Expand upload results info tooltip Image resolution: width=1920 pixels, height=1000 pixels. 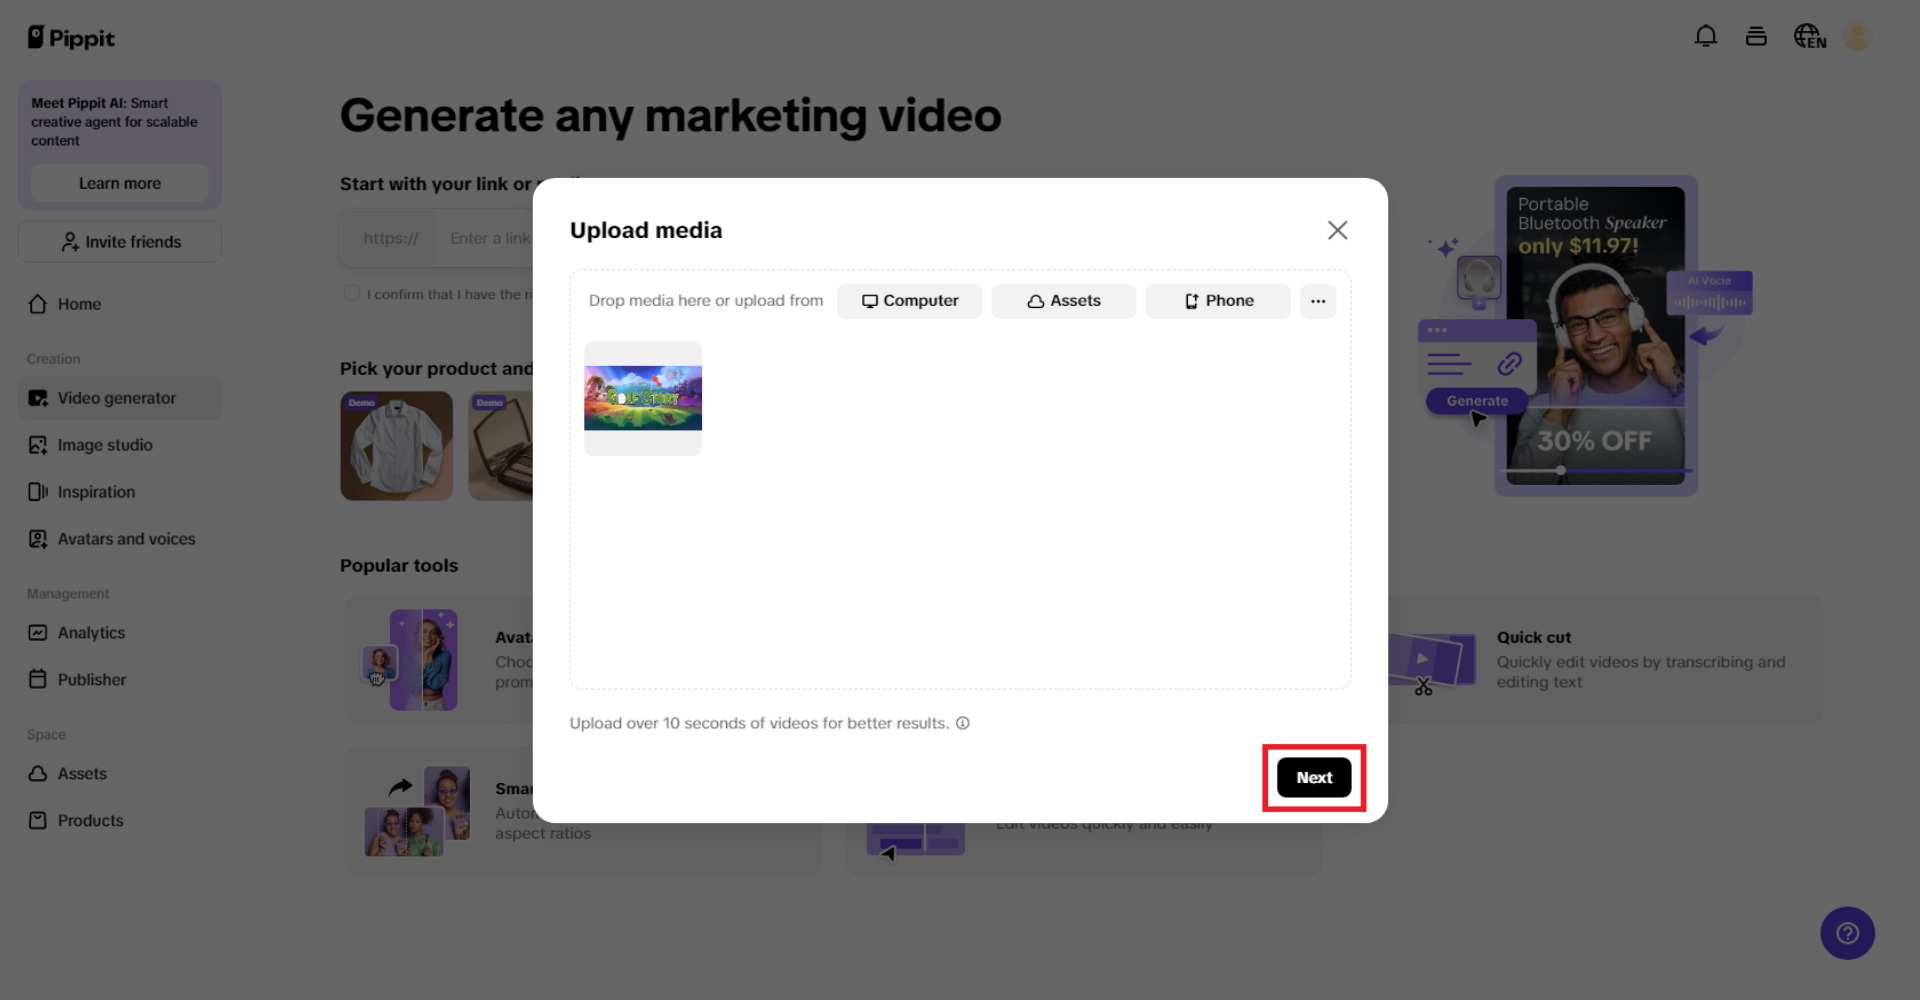coord(962,722)
